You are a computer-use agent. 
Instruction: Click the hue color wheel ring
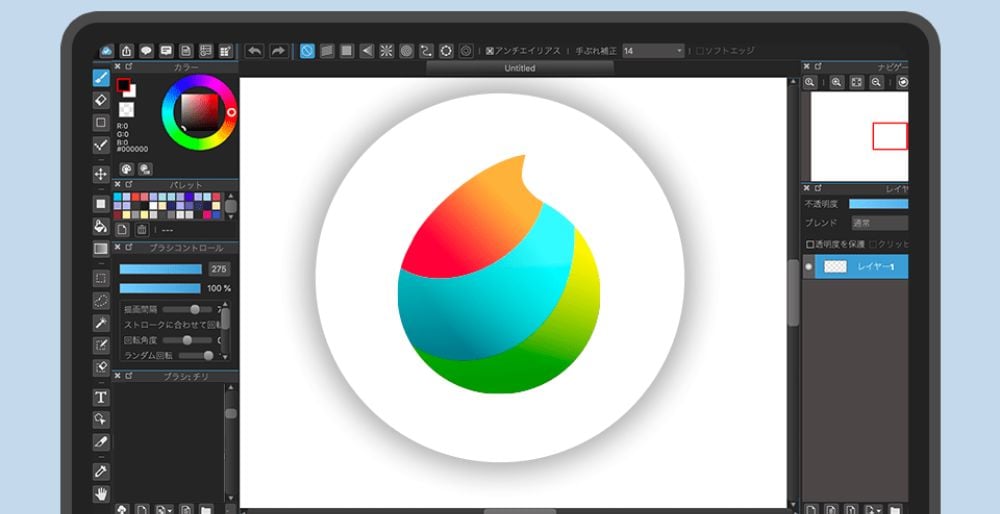[200, 83]
